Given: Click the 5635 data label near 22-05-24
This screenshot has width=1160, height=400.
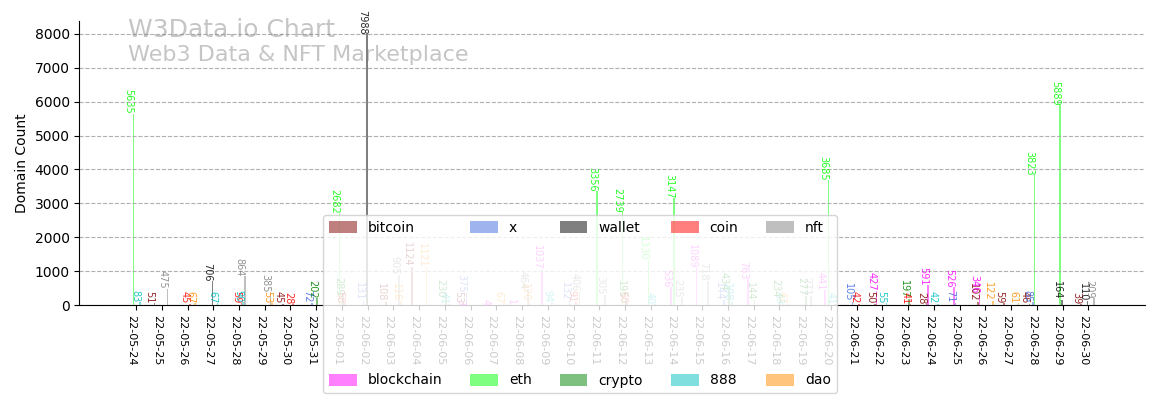Looking at the screenshot, I should coord(129,102).
